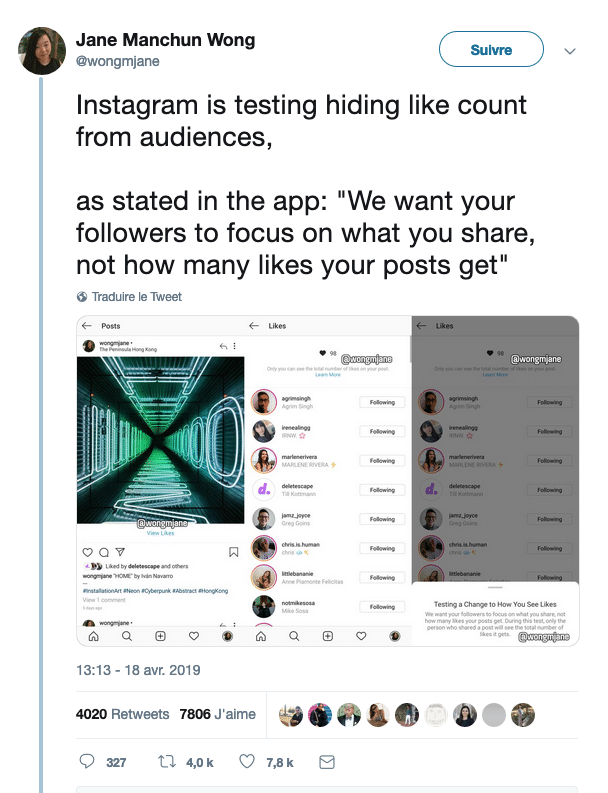Click the envelope direct message icon

point(327,762)
